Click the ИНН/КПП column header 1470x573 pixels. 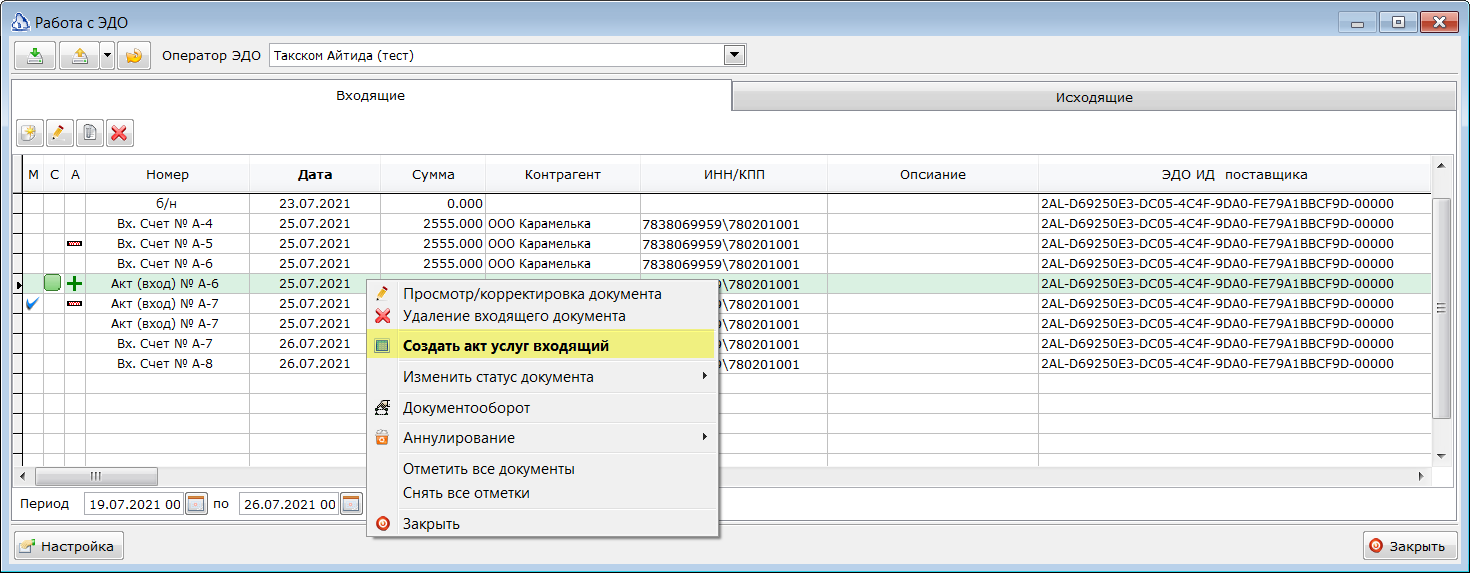pos(734,174)
